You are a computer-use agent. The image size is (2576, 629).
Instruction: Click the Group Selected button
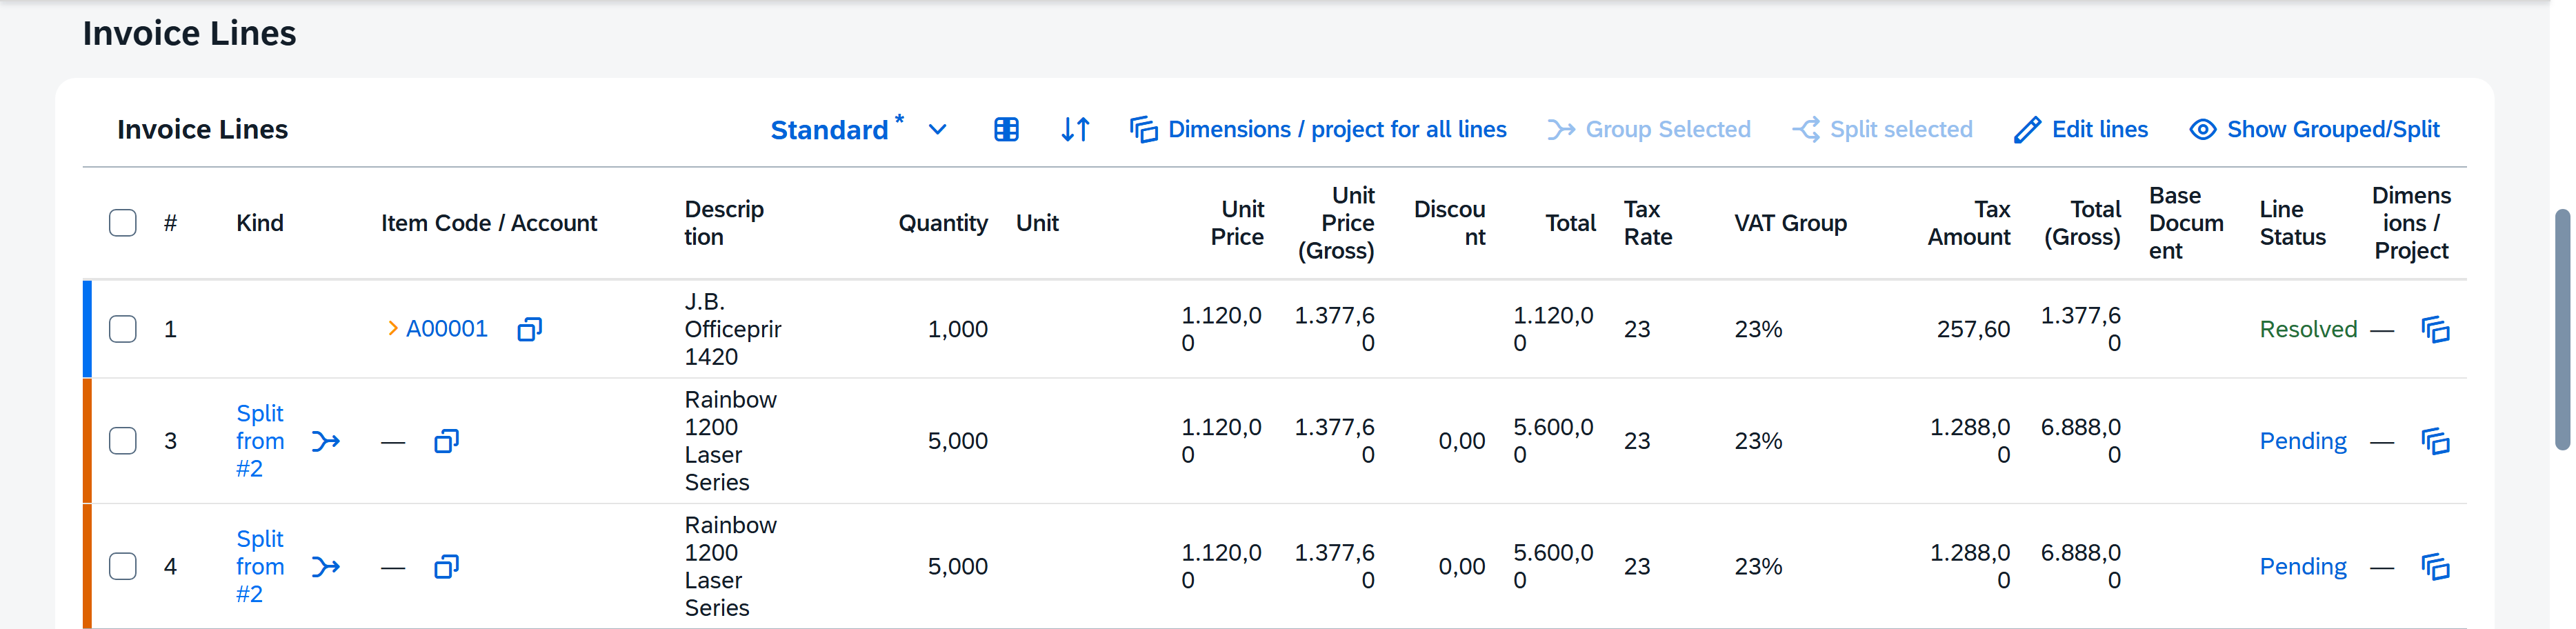(x=1649, y=130)
